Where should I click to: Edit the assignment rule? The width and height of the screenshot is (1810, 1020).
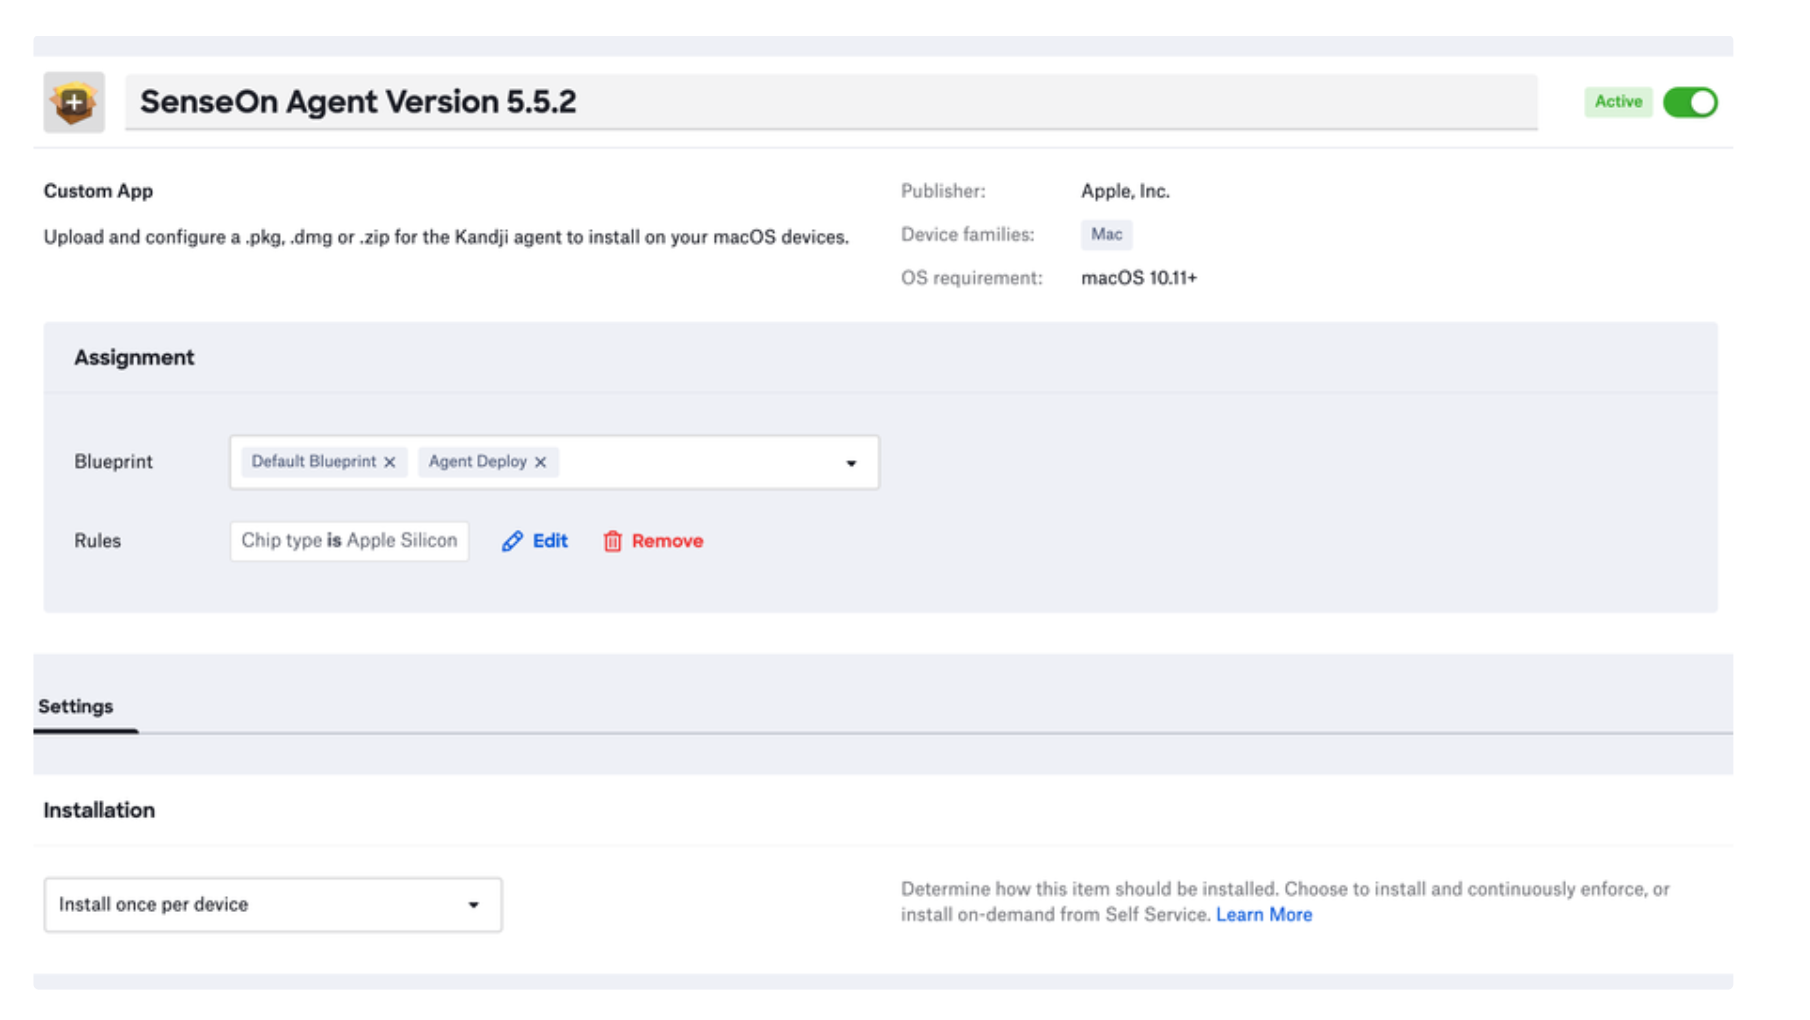[x=535, y=541]
